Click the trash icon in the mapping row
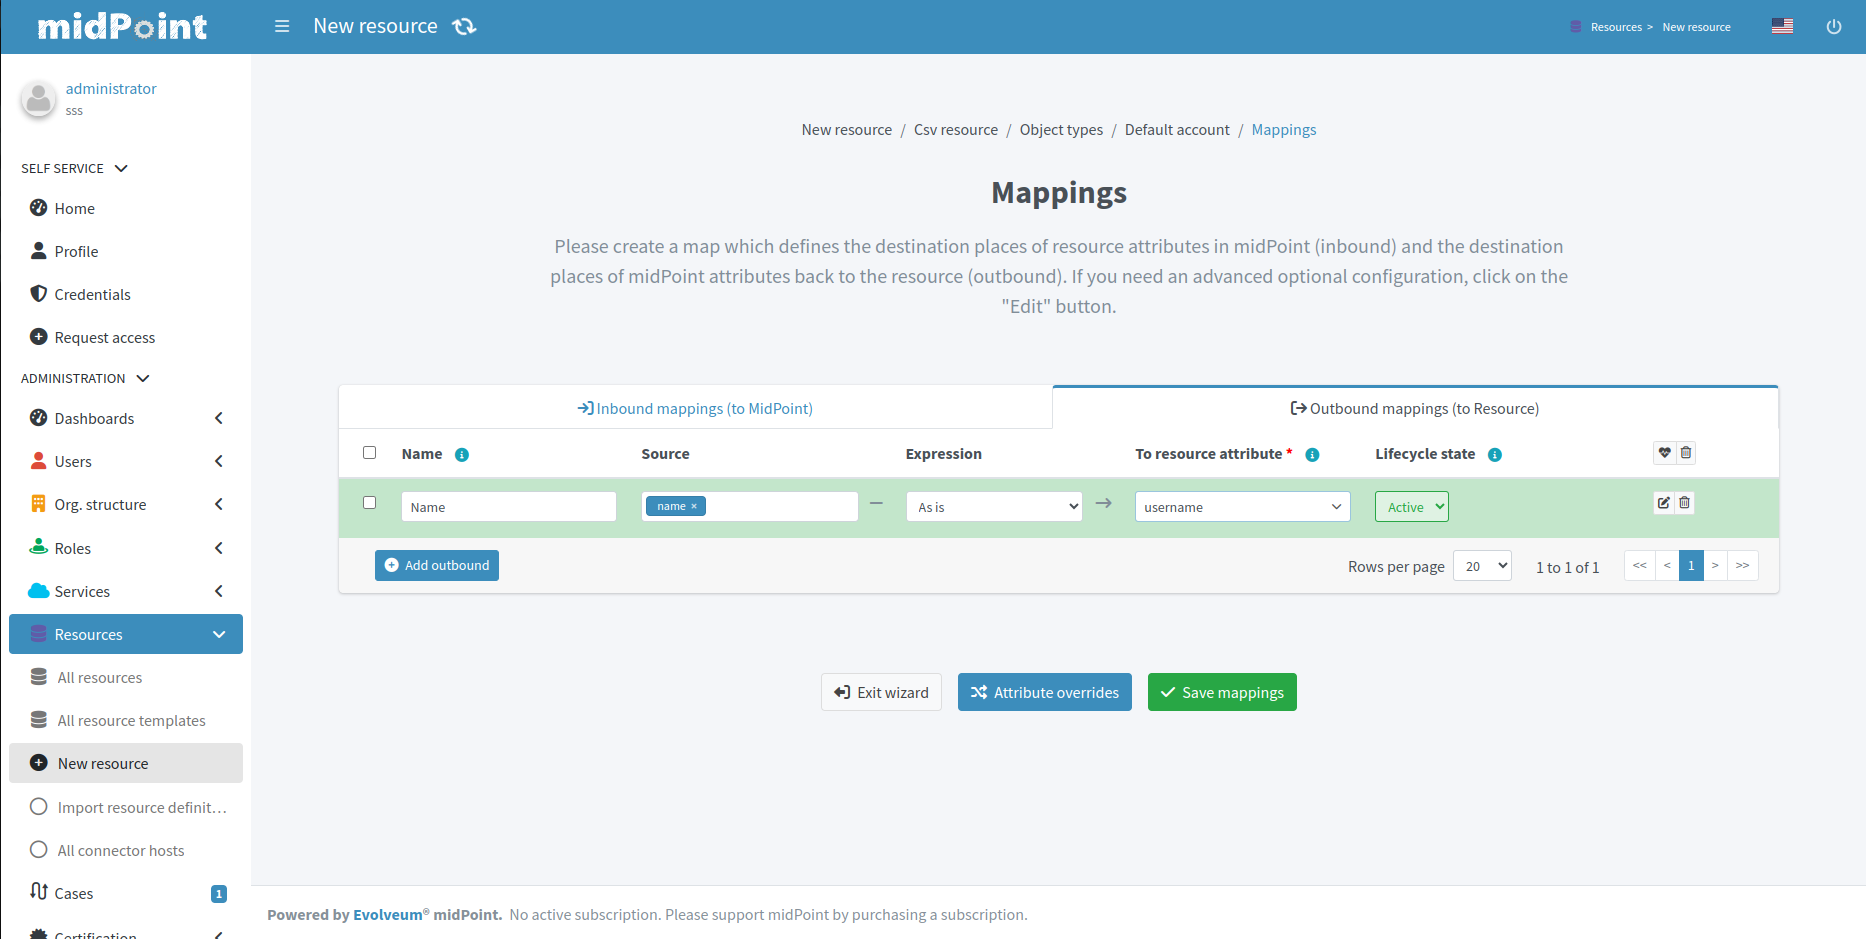Viewport: 1866px width, 939px height. pyautogui.click(x=1685, y=503)
